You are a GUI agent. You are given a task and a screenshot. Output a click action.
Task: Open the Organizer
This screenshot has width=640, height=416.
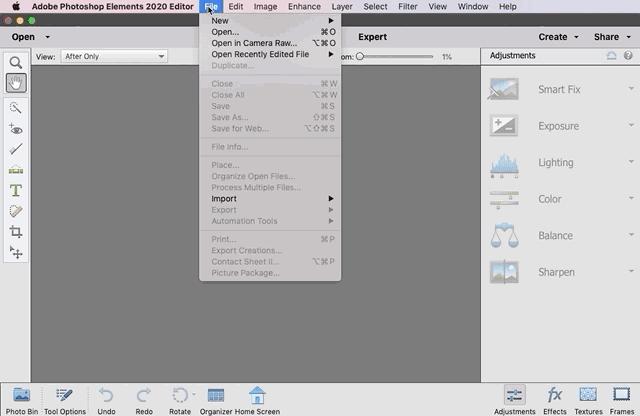pos(216,400)
